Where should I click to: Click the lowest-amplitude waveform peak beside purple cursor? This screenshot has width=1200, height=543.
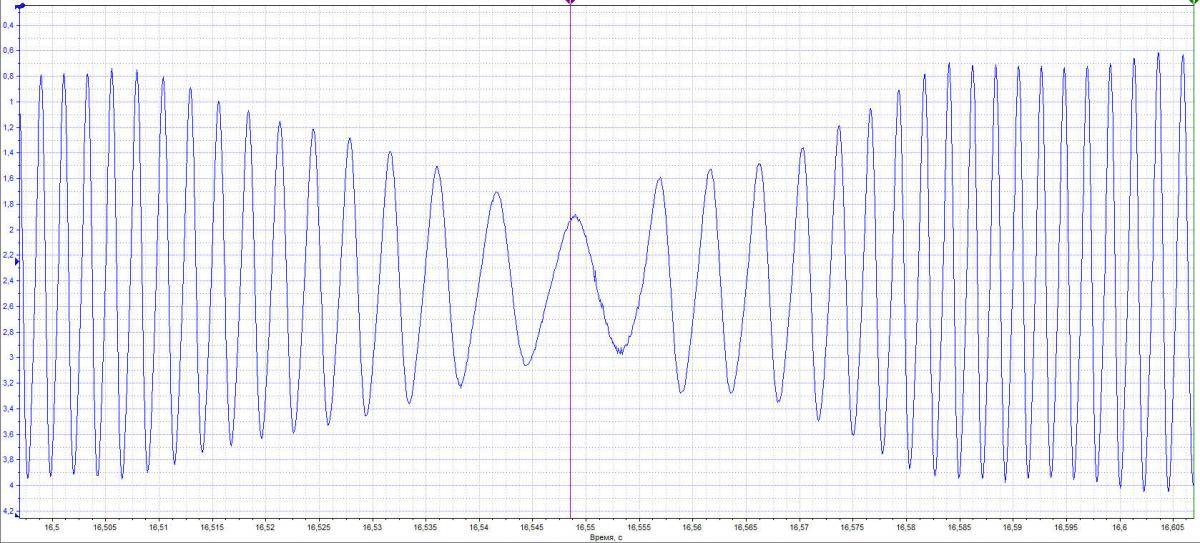(x=574, y=216)
